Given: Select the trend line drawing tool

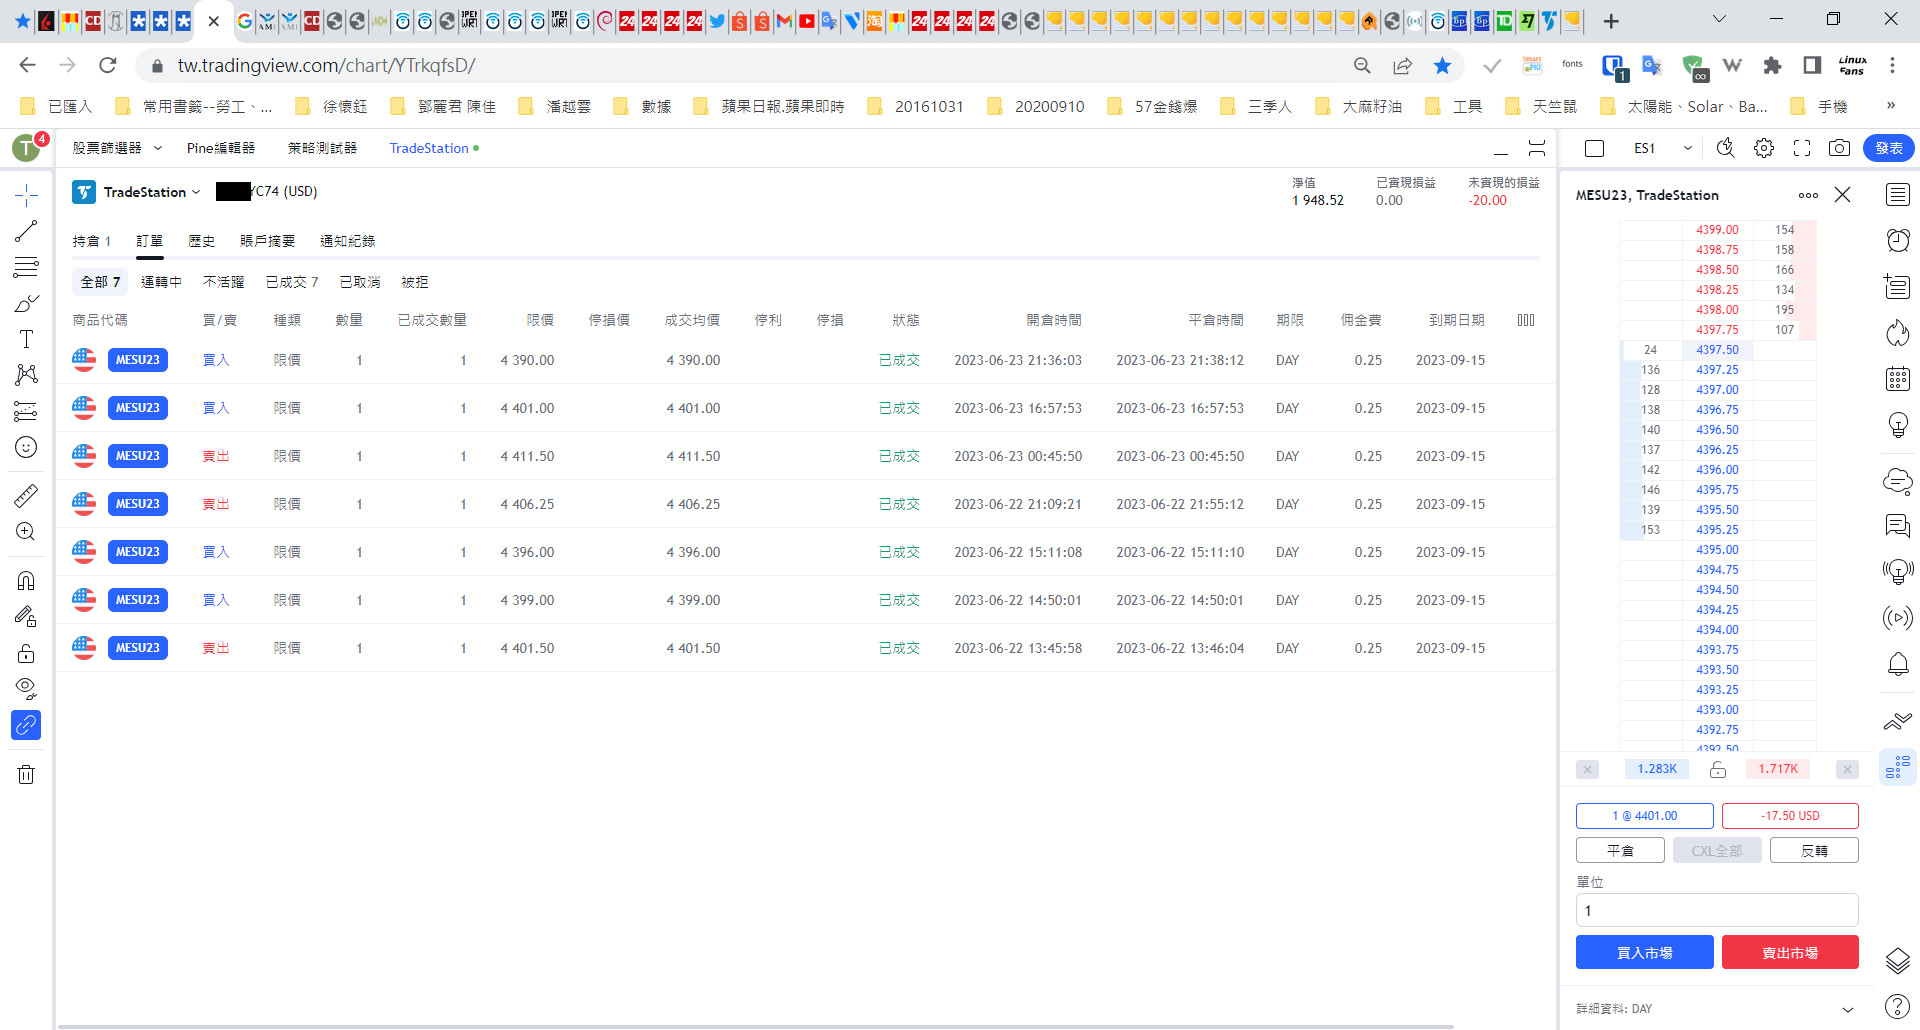Looking at the screenshot, I should click(26, 231).
